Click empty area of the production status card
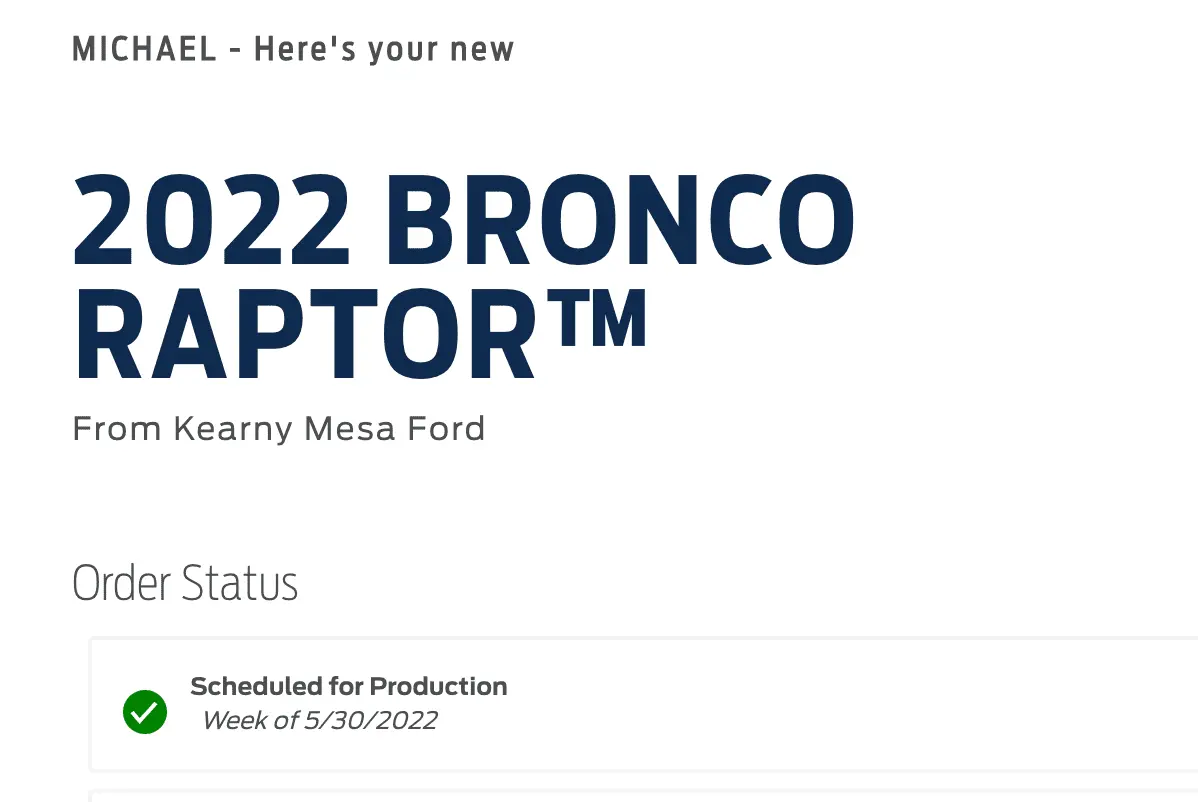 [800, 705]
